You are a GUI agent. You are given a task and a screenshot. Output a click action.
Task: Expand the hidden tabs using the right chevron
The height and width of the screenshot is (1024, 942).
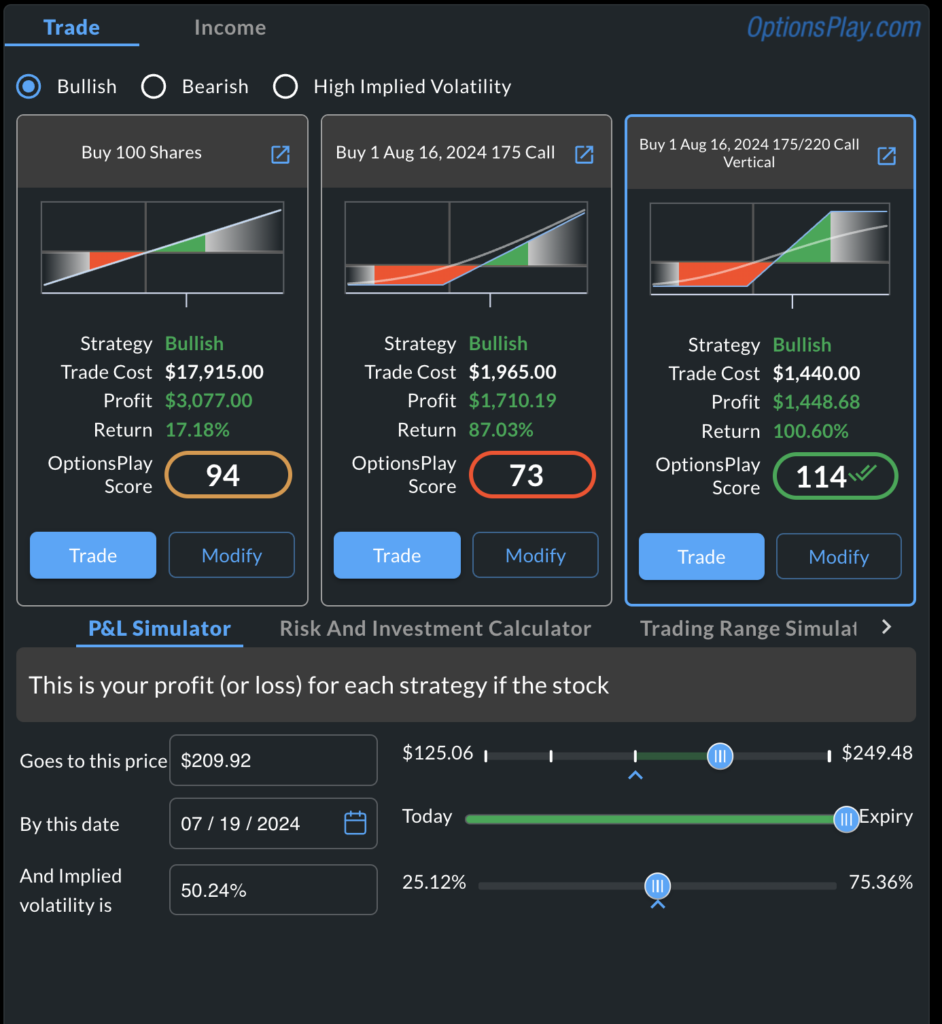pos(884,628)
